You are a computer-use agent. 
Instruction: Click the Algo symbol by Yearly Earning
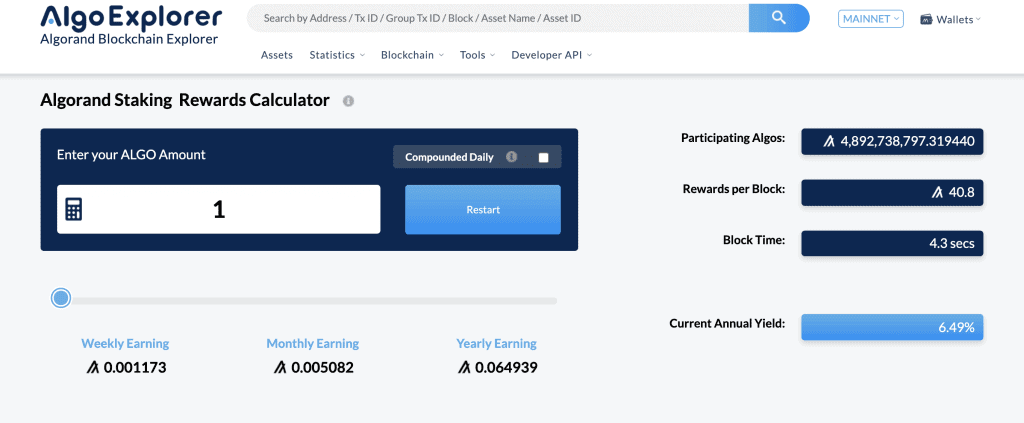point(464,368)
